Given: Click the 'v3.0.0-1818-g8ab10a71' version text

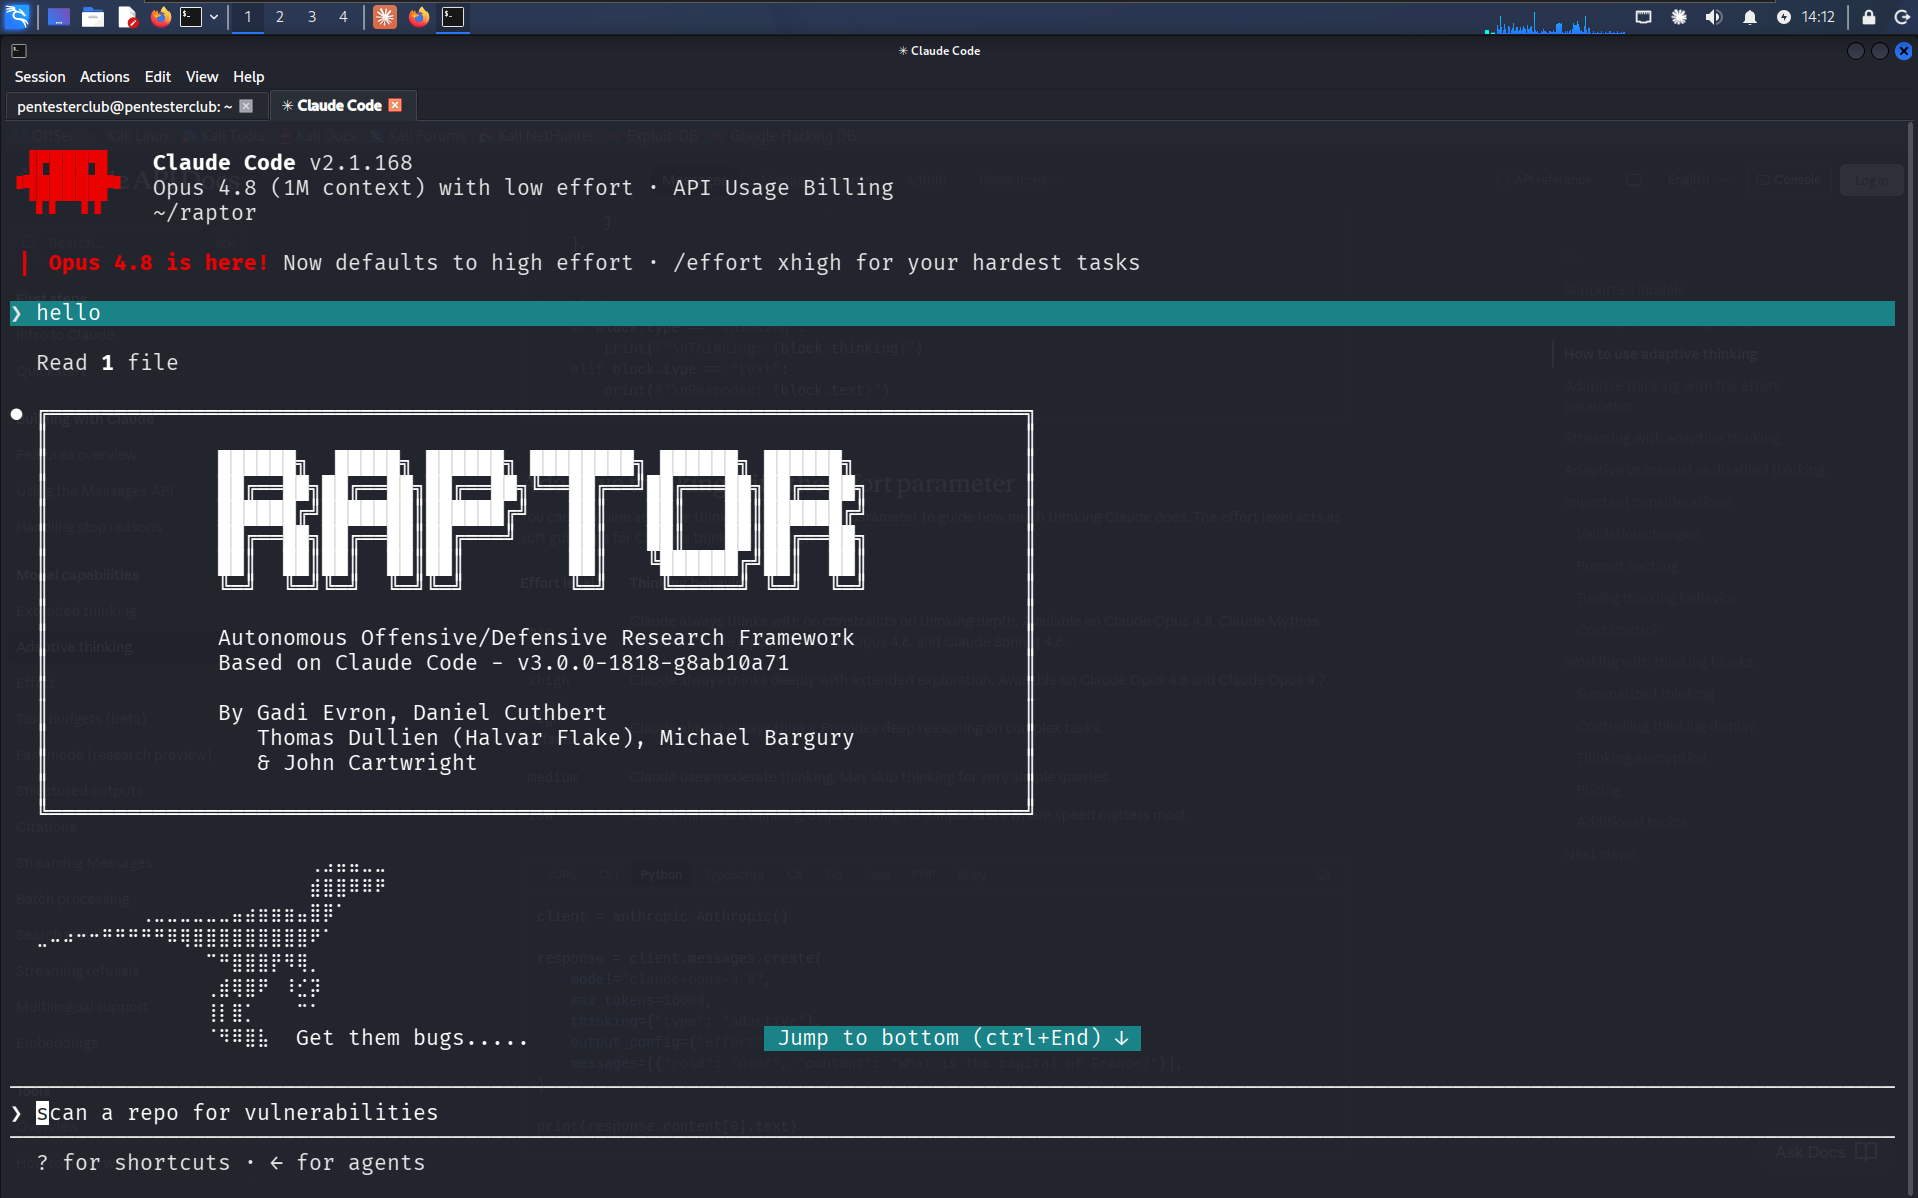Looking at the screenshot, I should (653, 663).
